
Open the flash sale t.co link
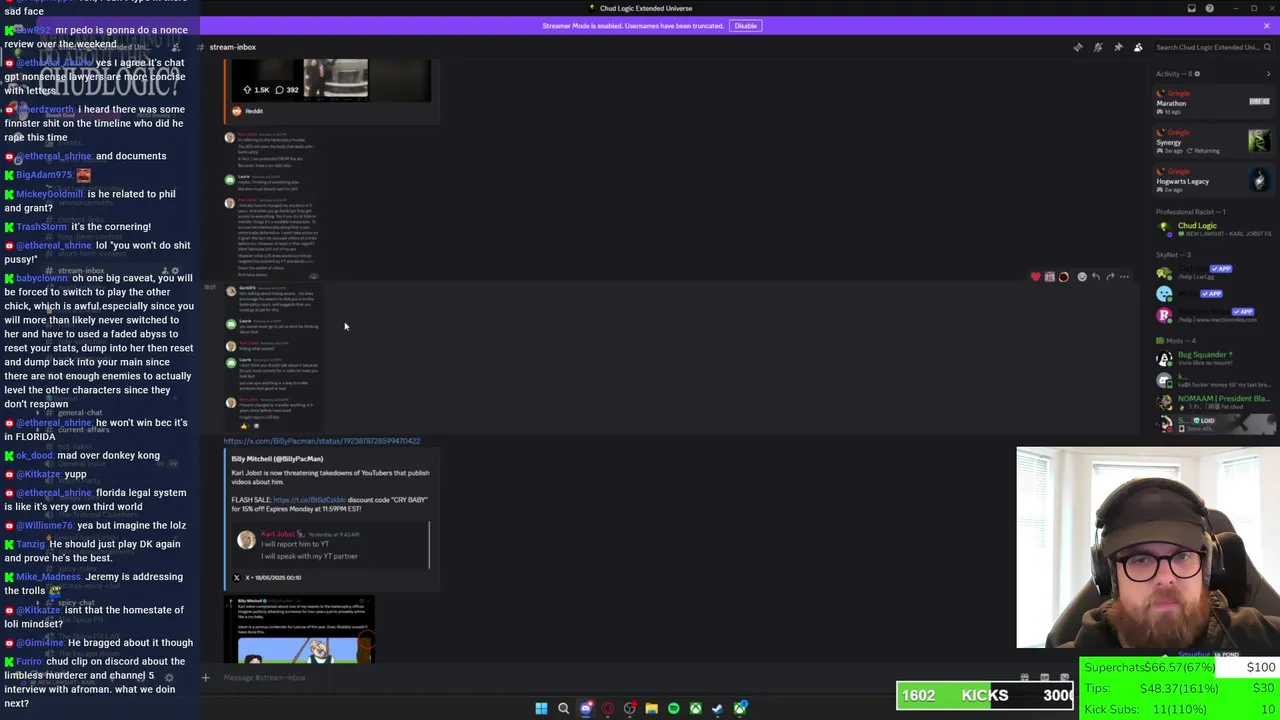point(309,500)
